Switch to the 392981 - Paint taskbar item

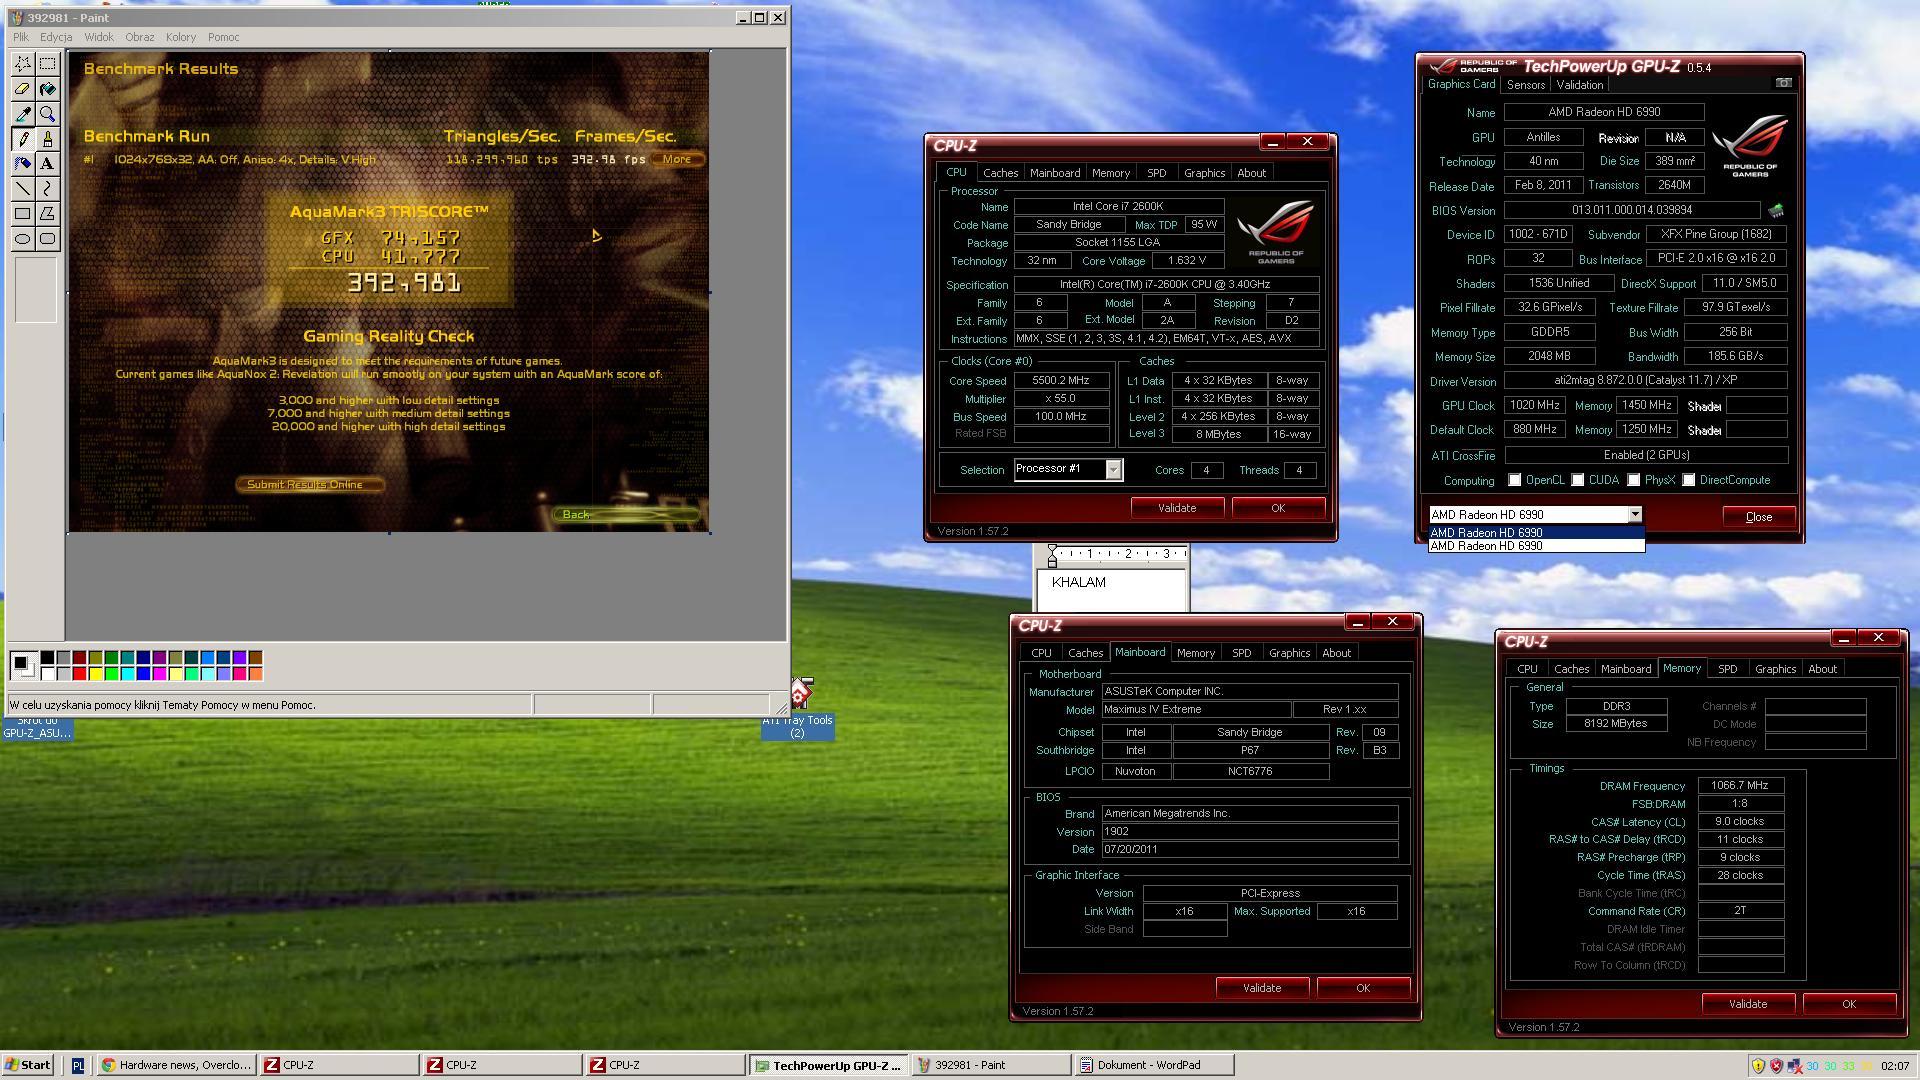tap(990, 1065)
